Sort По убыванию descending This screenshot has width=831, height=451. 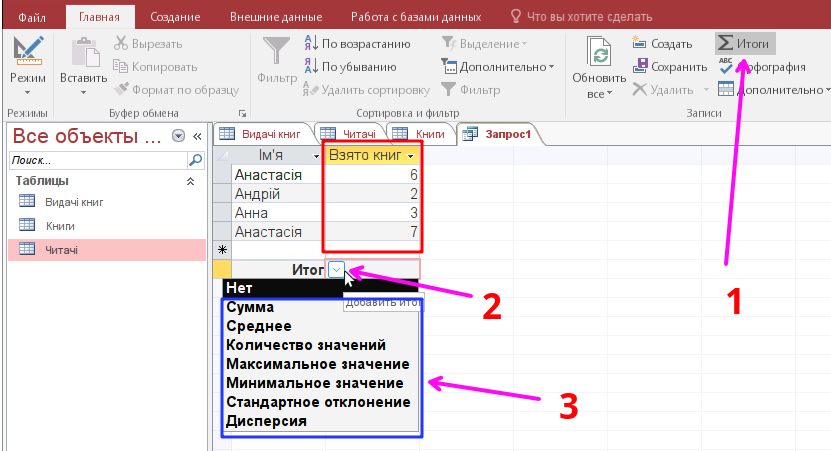(x=350, y=67)
